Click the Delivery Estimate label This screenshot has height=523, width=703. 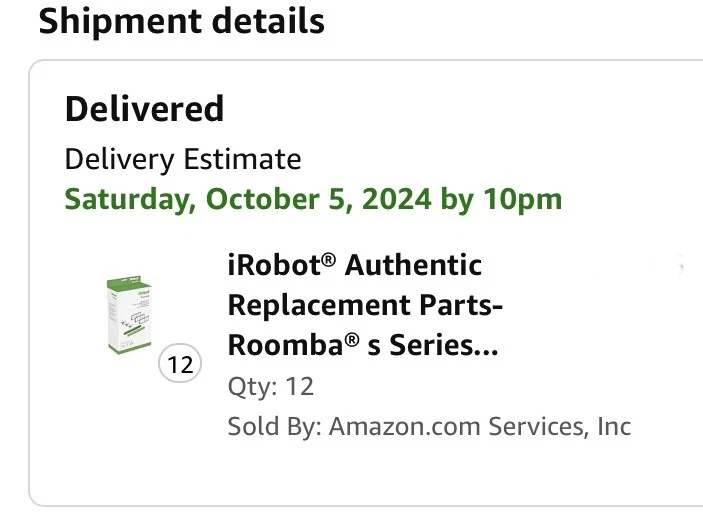tap(182, 159)
